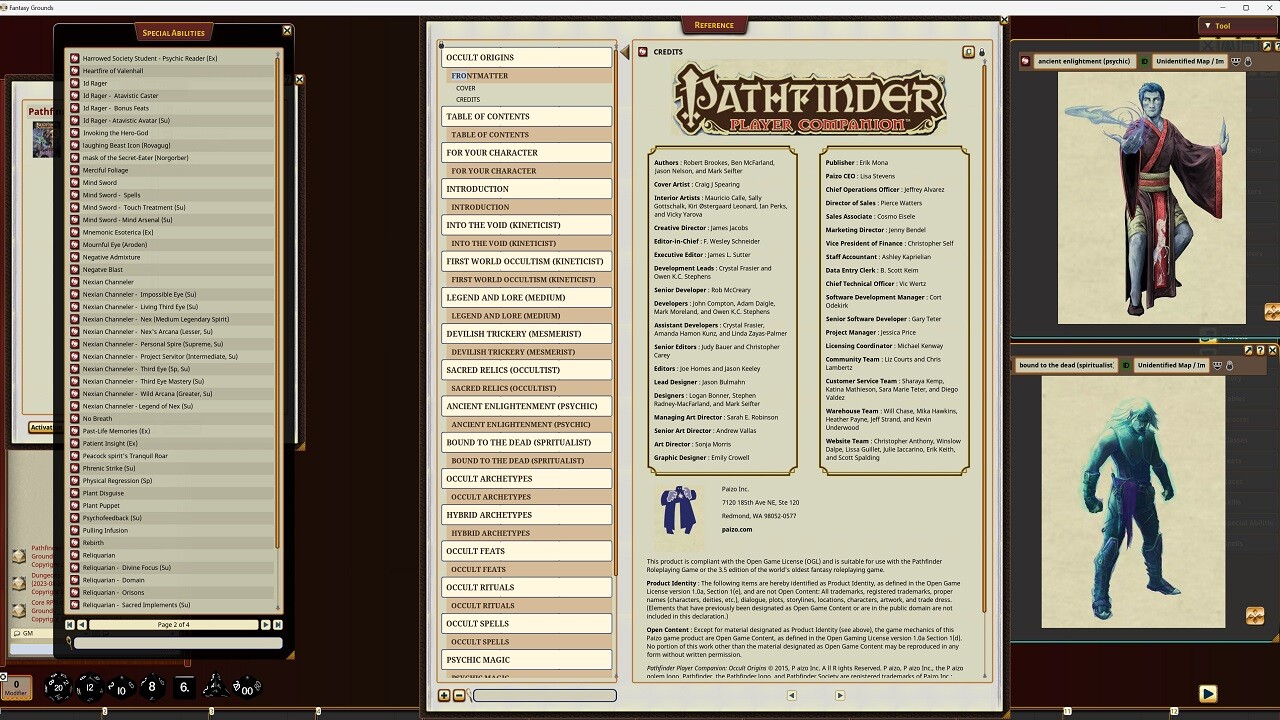Click the question mark help icon on the map window
Viewport: 1280px width, 720px height.
[1277, 45]
